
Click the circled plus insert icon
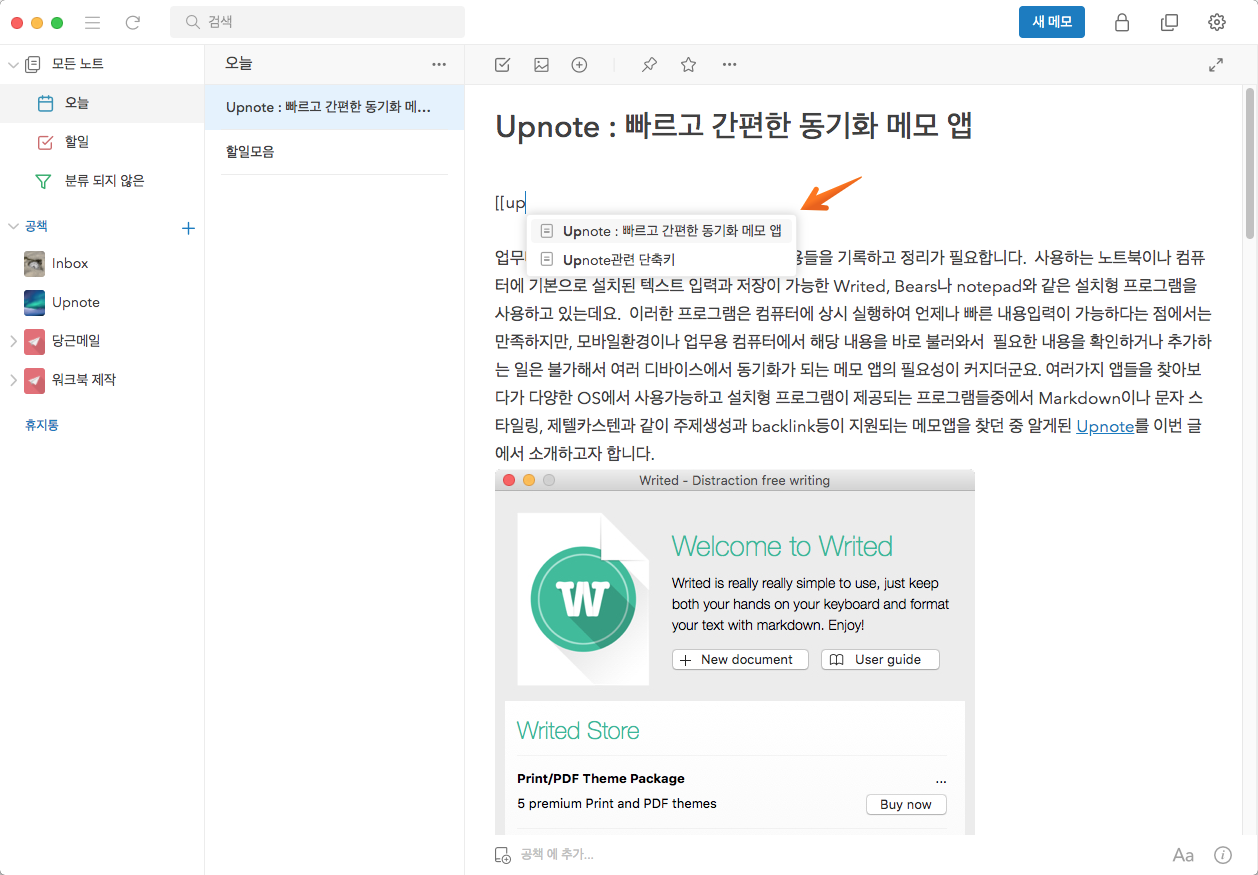[x=579, y=65]
